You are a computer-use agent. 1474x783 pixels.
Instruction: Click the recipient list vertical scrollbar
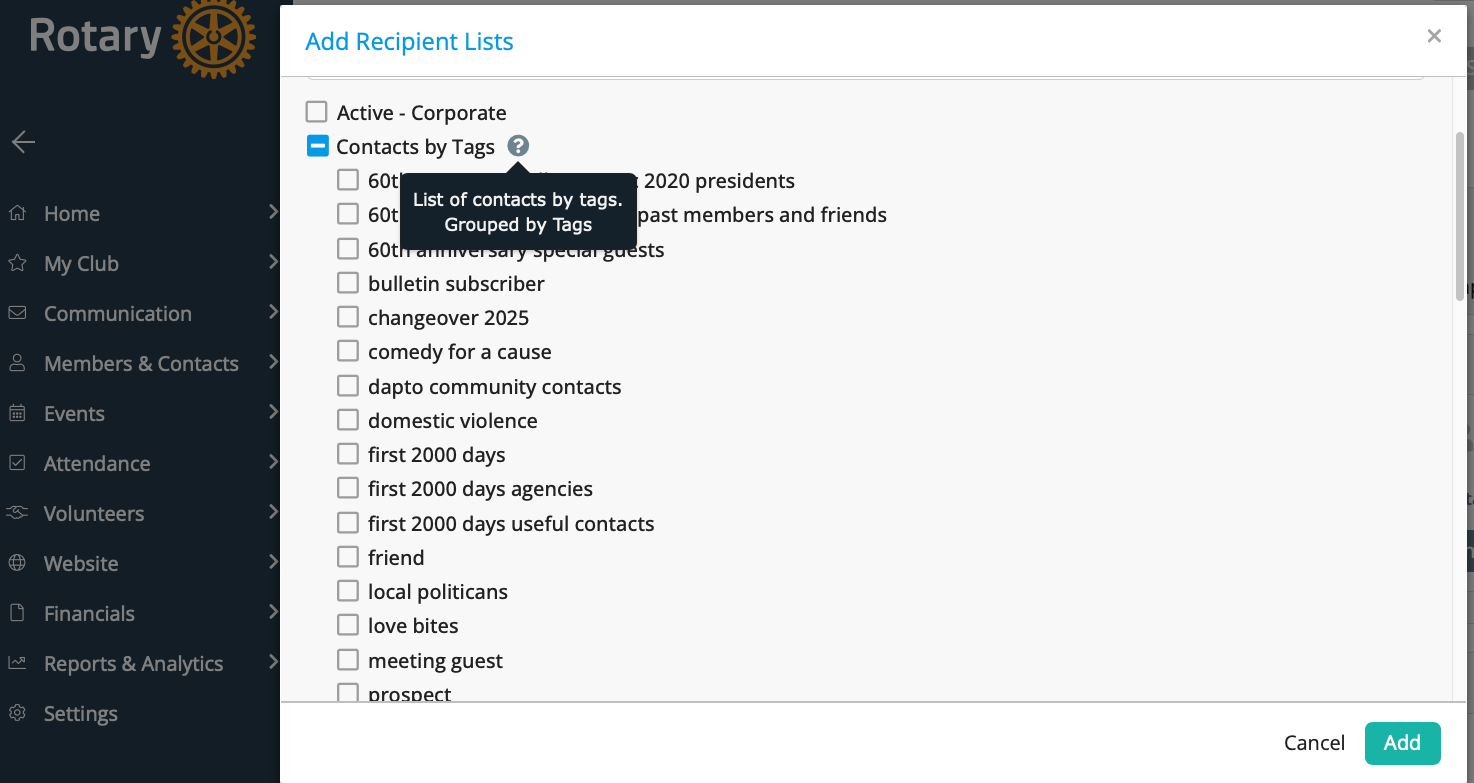coord(1459,215)
